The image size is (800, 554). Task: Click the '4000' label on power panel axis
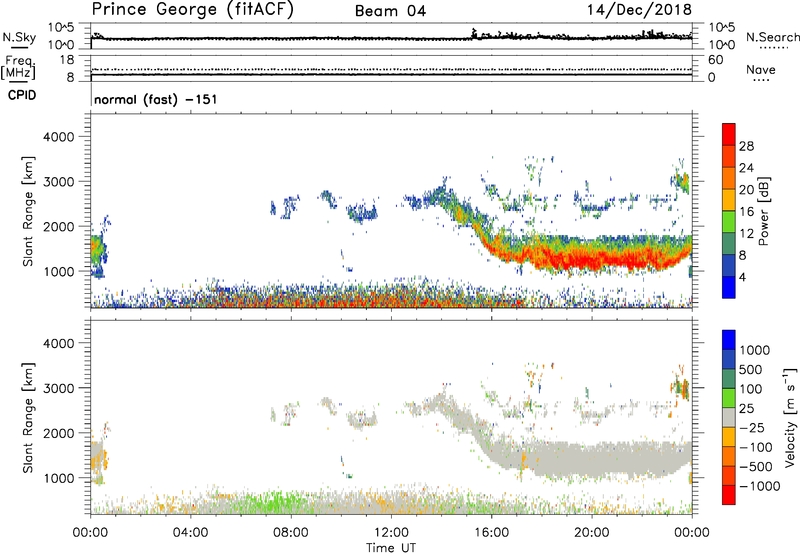click(x=58, y=137)
